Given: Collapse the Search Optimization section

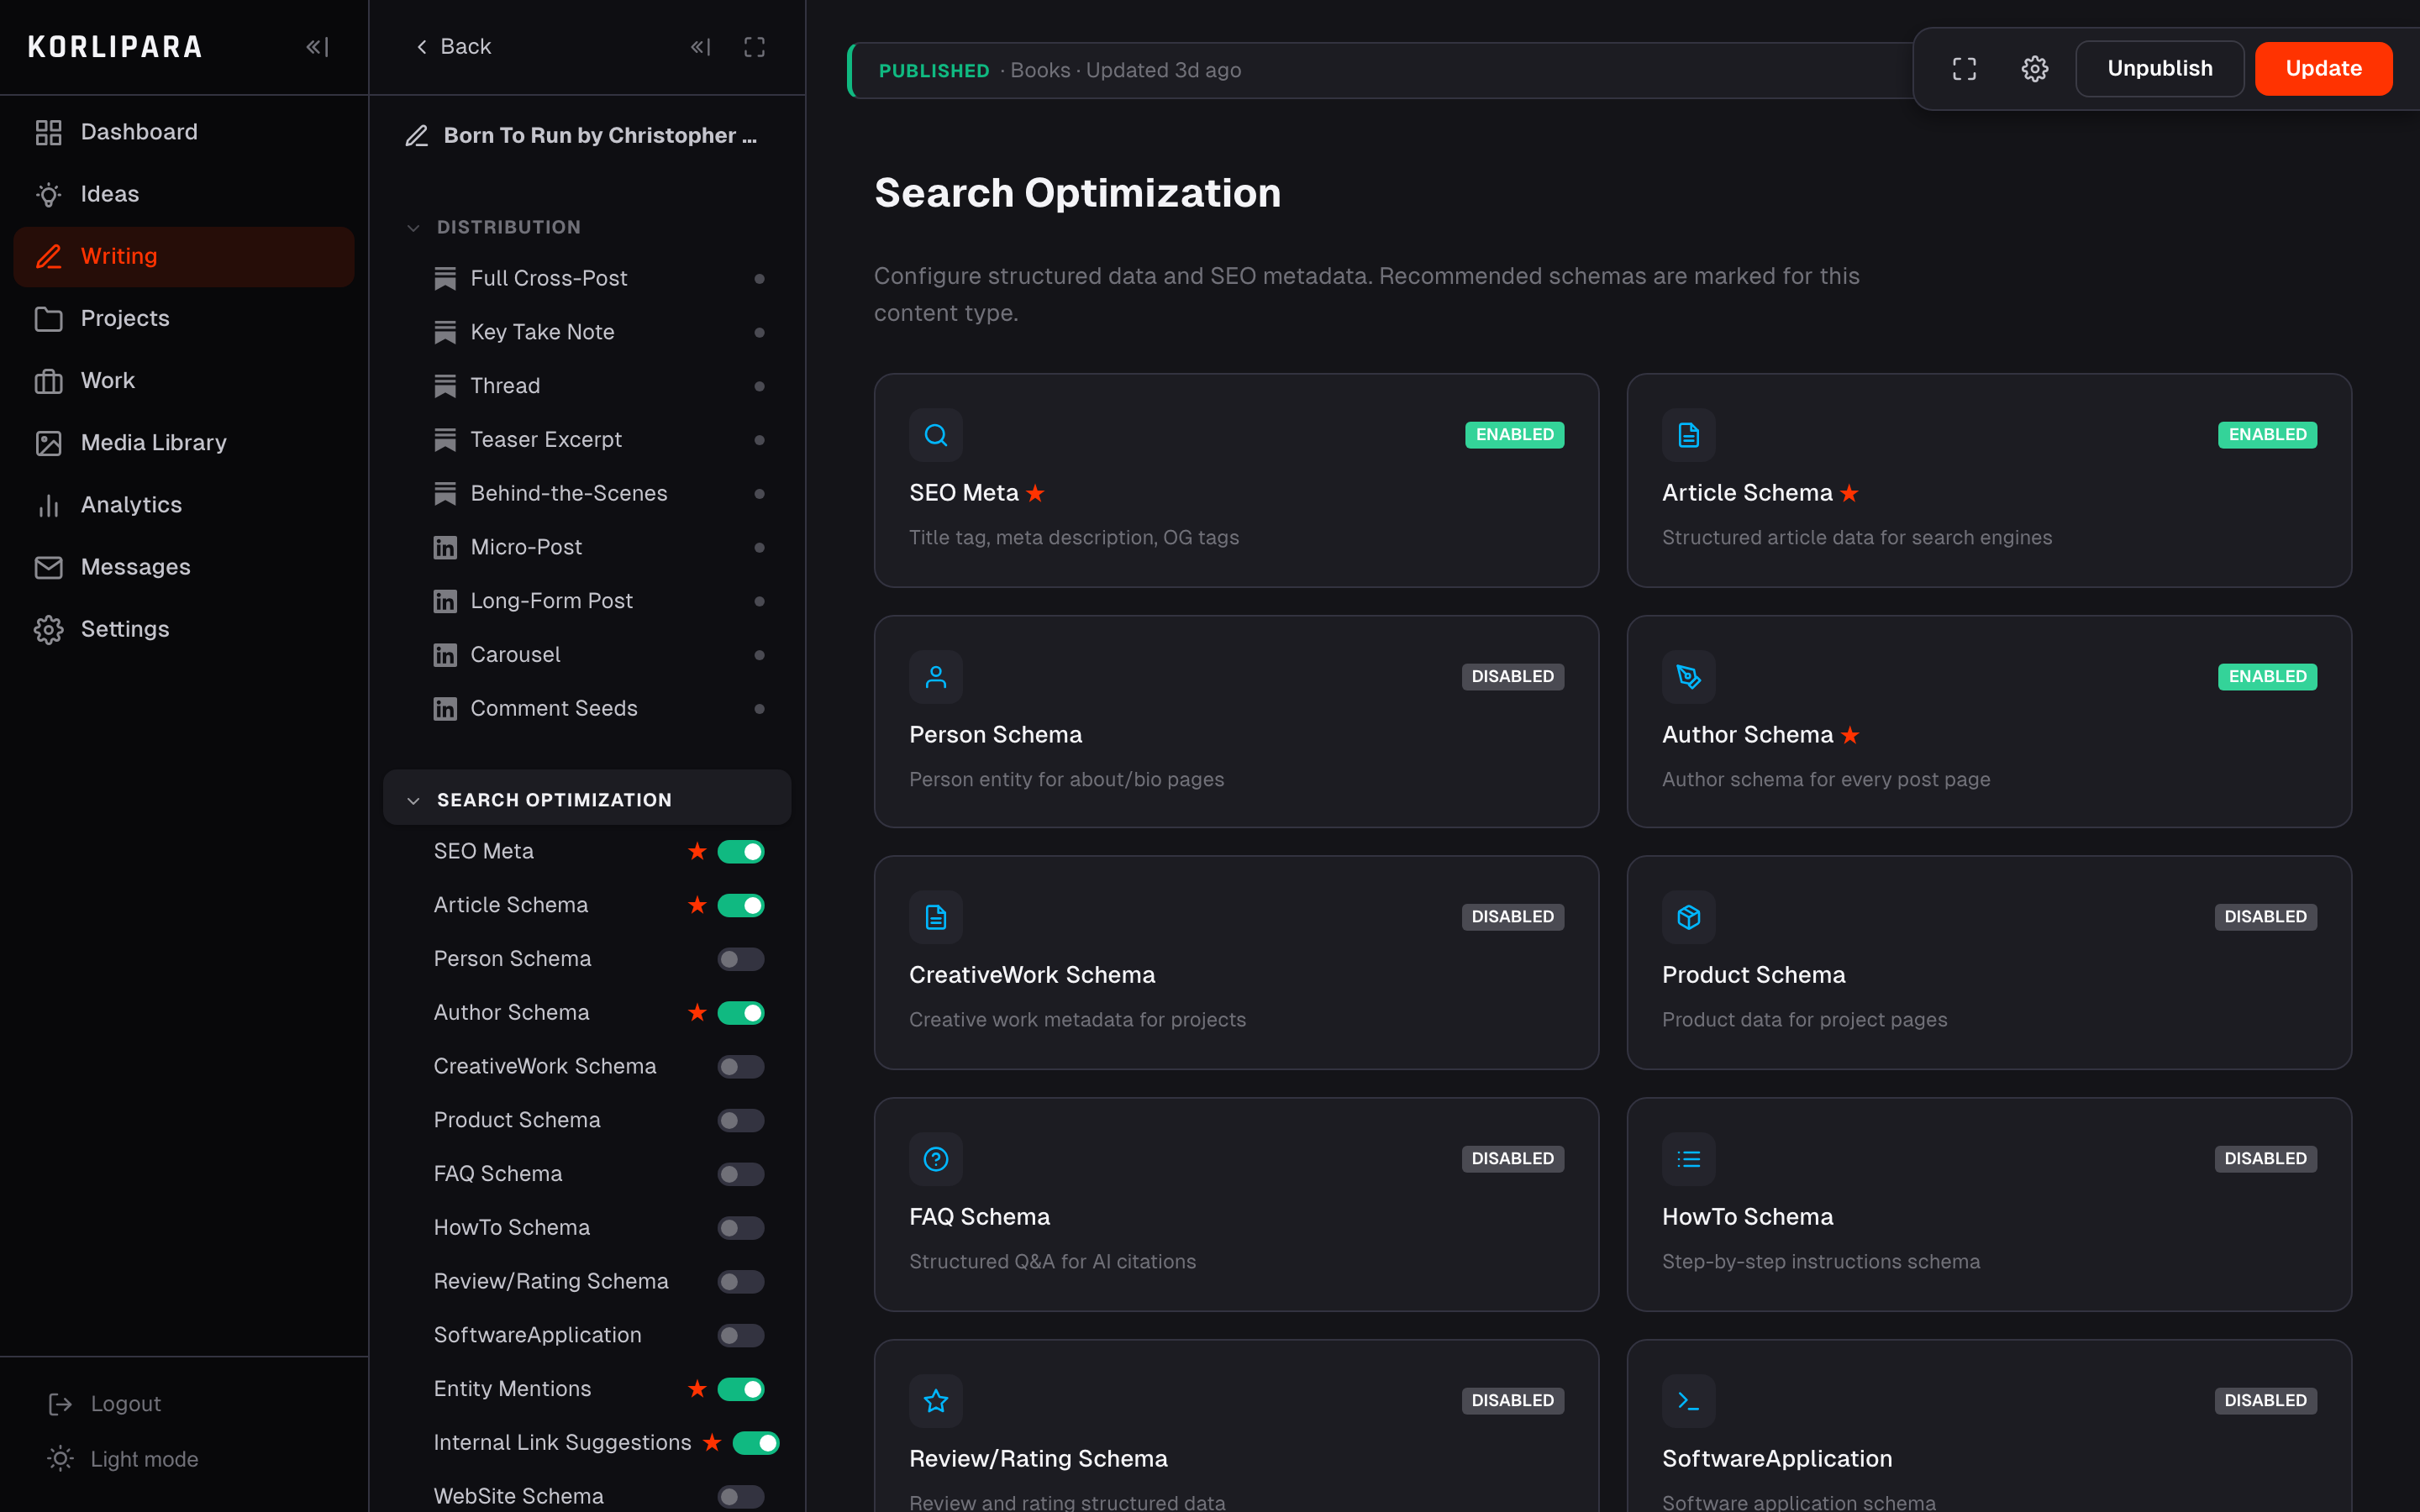Looking at the screenshot, I should tap(413, 800).
